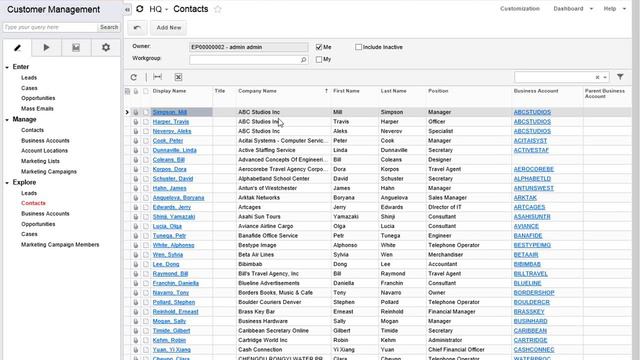Open contact link Anguelova, Boryana

[178, 198]
